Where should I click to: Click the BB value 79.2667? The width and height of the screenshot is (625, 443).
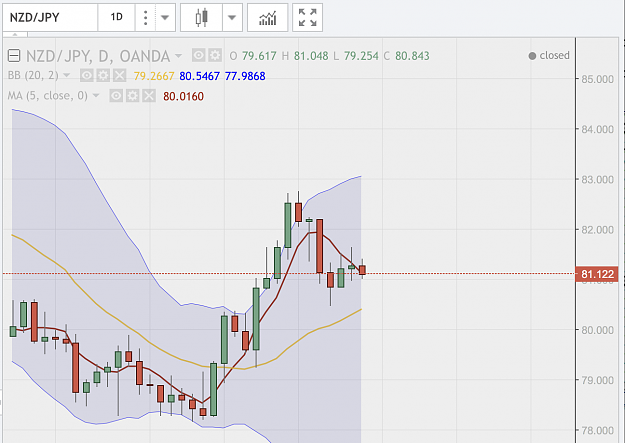tap(154, 76)
